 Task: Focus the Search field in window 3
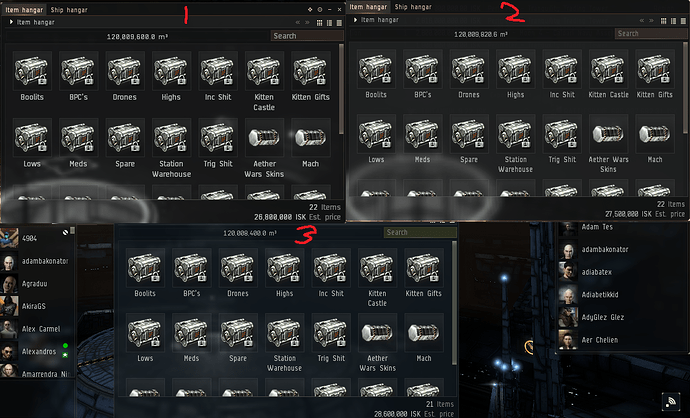pos(420,232)
